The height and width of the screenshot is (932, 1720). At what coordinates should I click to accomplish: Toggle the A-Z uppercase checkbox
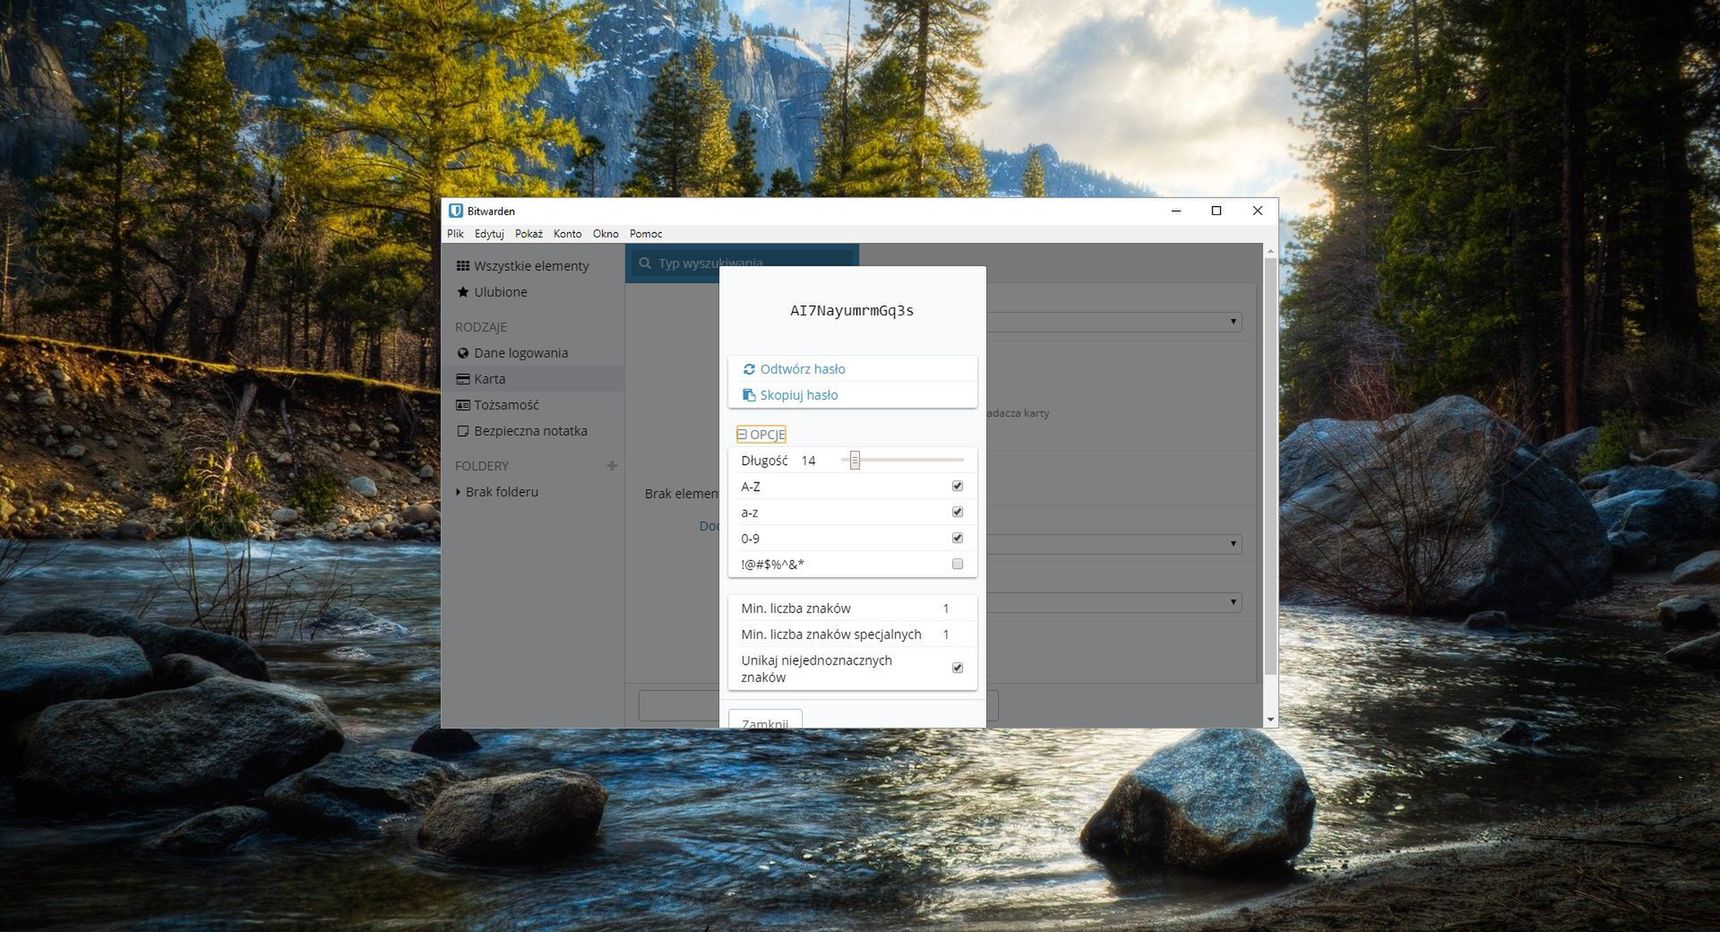(957, 486)
